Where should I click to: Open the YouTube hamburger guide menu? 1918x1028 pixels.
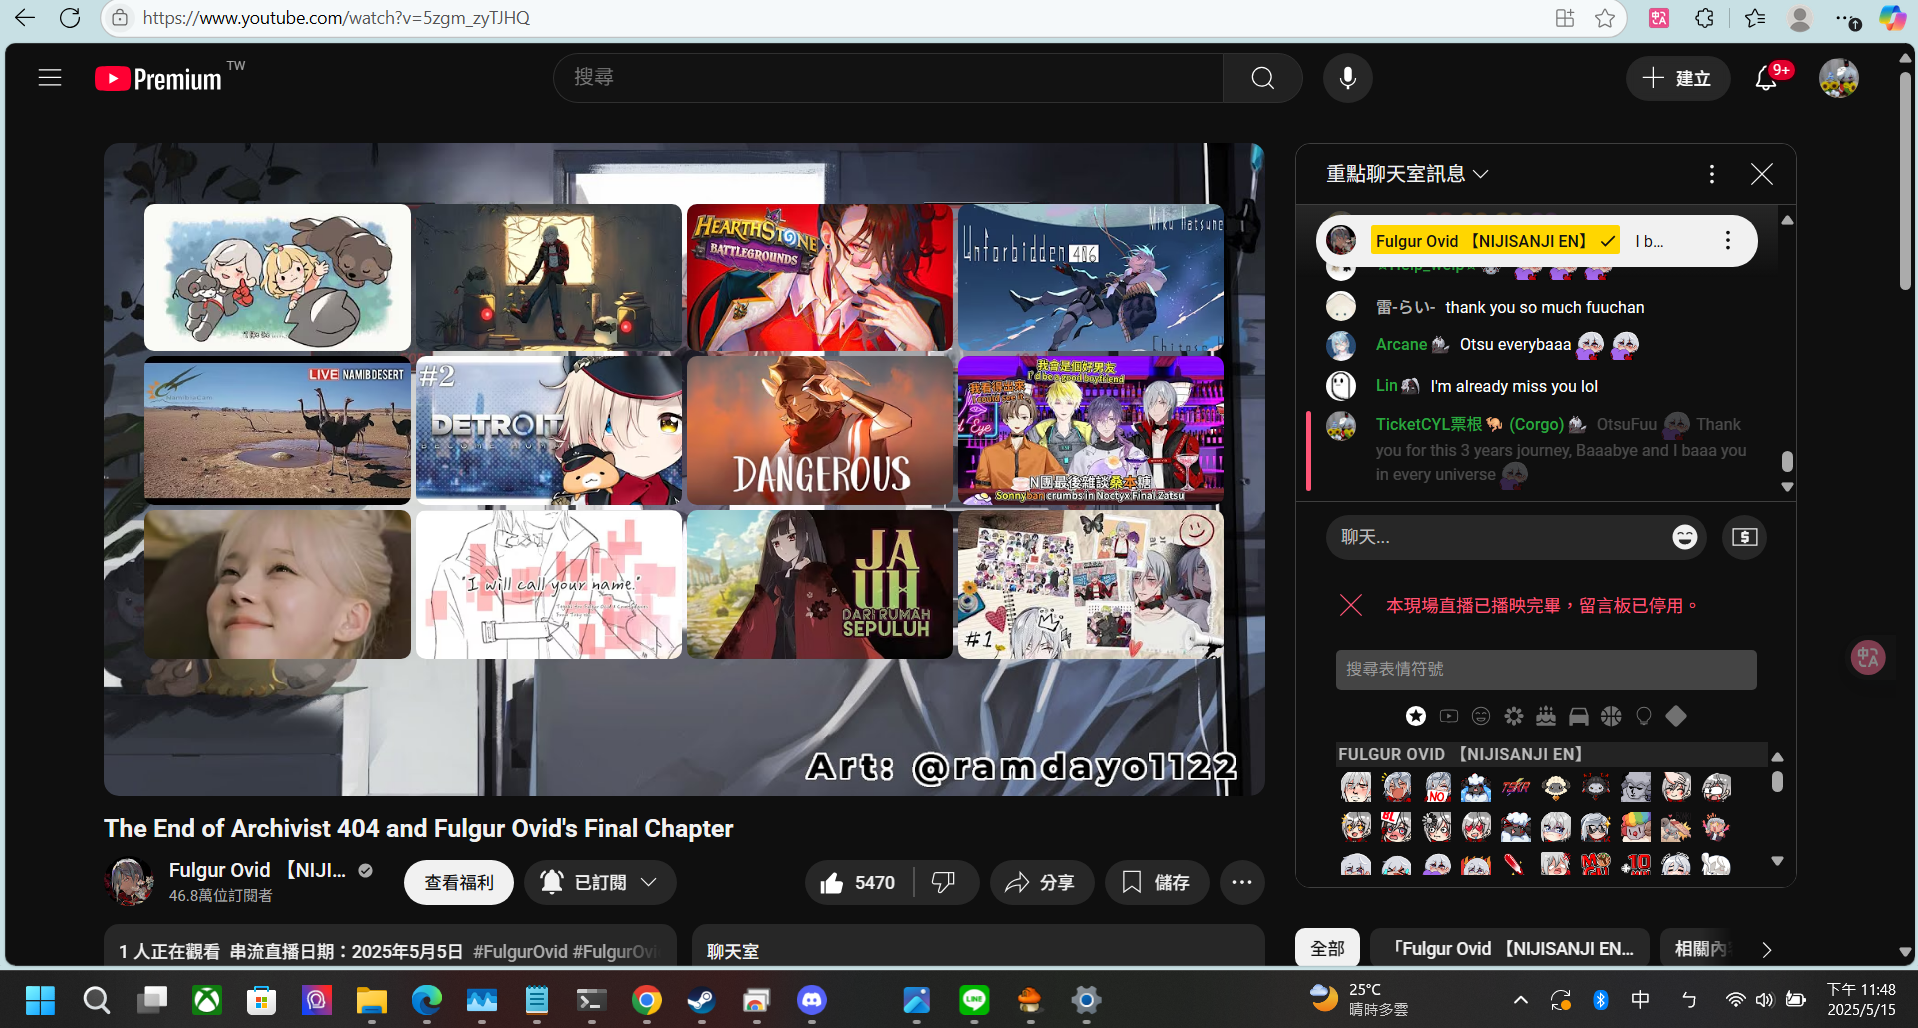click(x=50, y=78)
